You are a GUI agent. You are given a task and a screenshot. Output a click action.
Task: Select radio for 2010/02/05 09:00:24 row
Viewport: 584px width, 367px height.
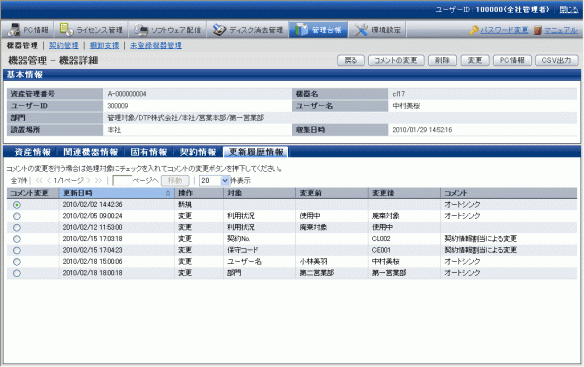[x=17, y=216]
